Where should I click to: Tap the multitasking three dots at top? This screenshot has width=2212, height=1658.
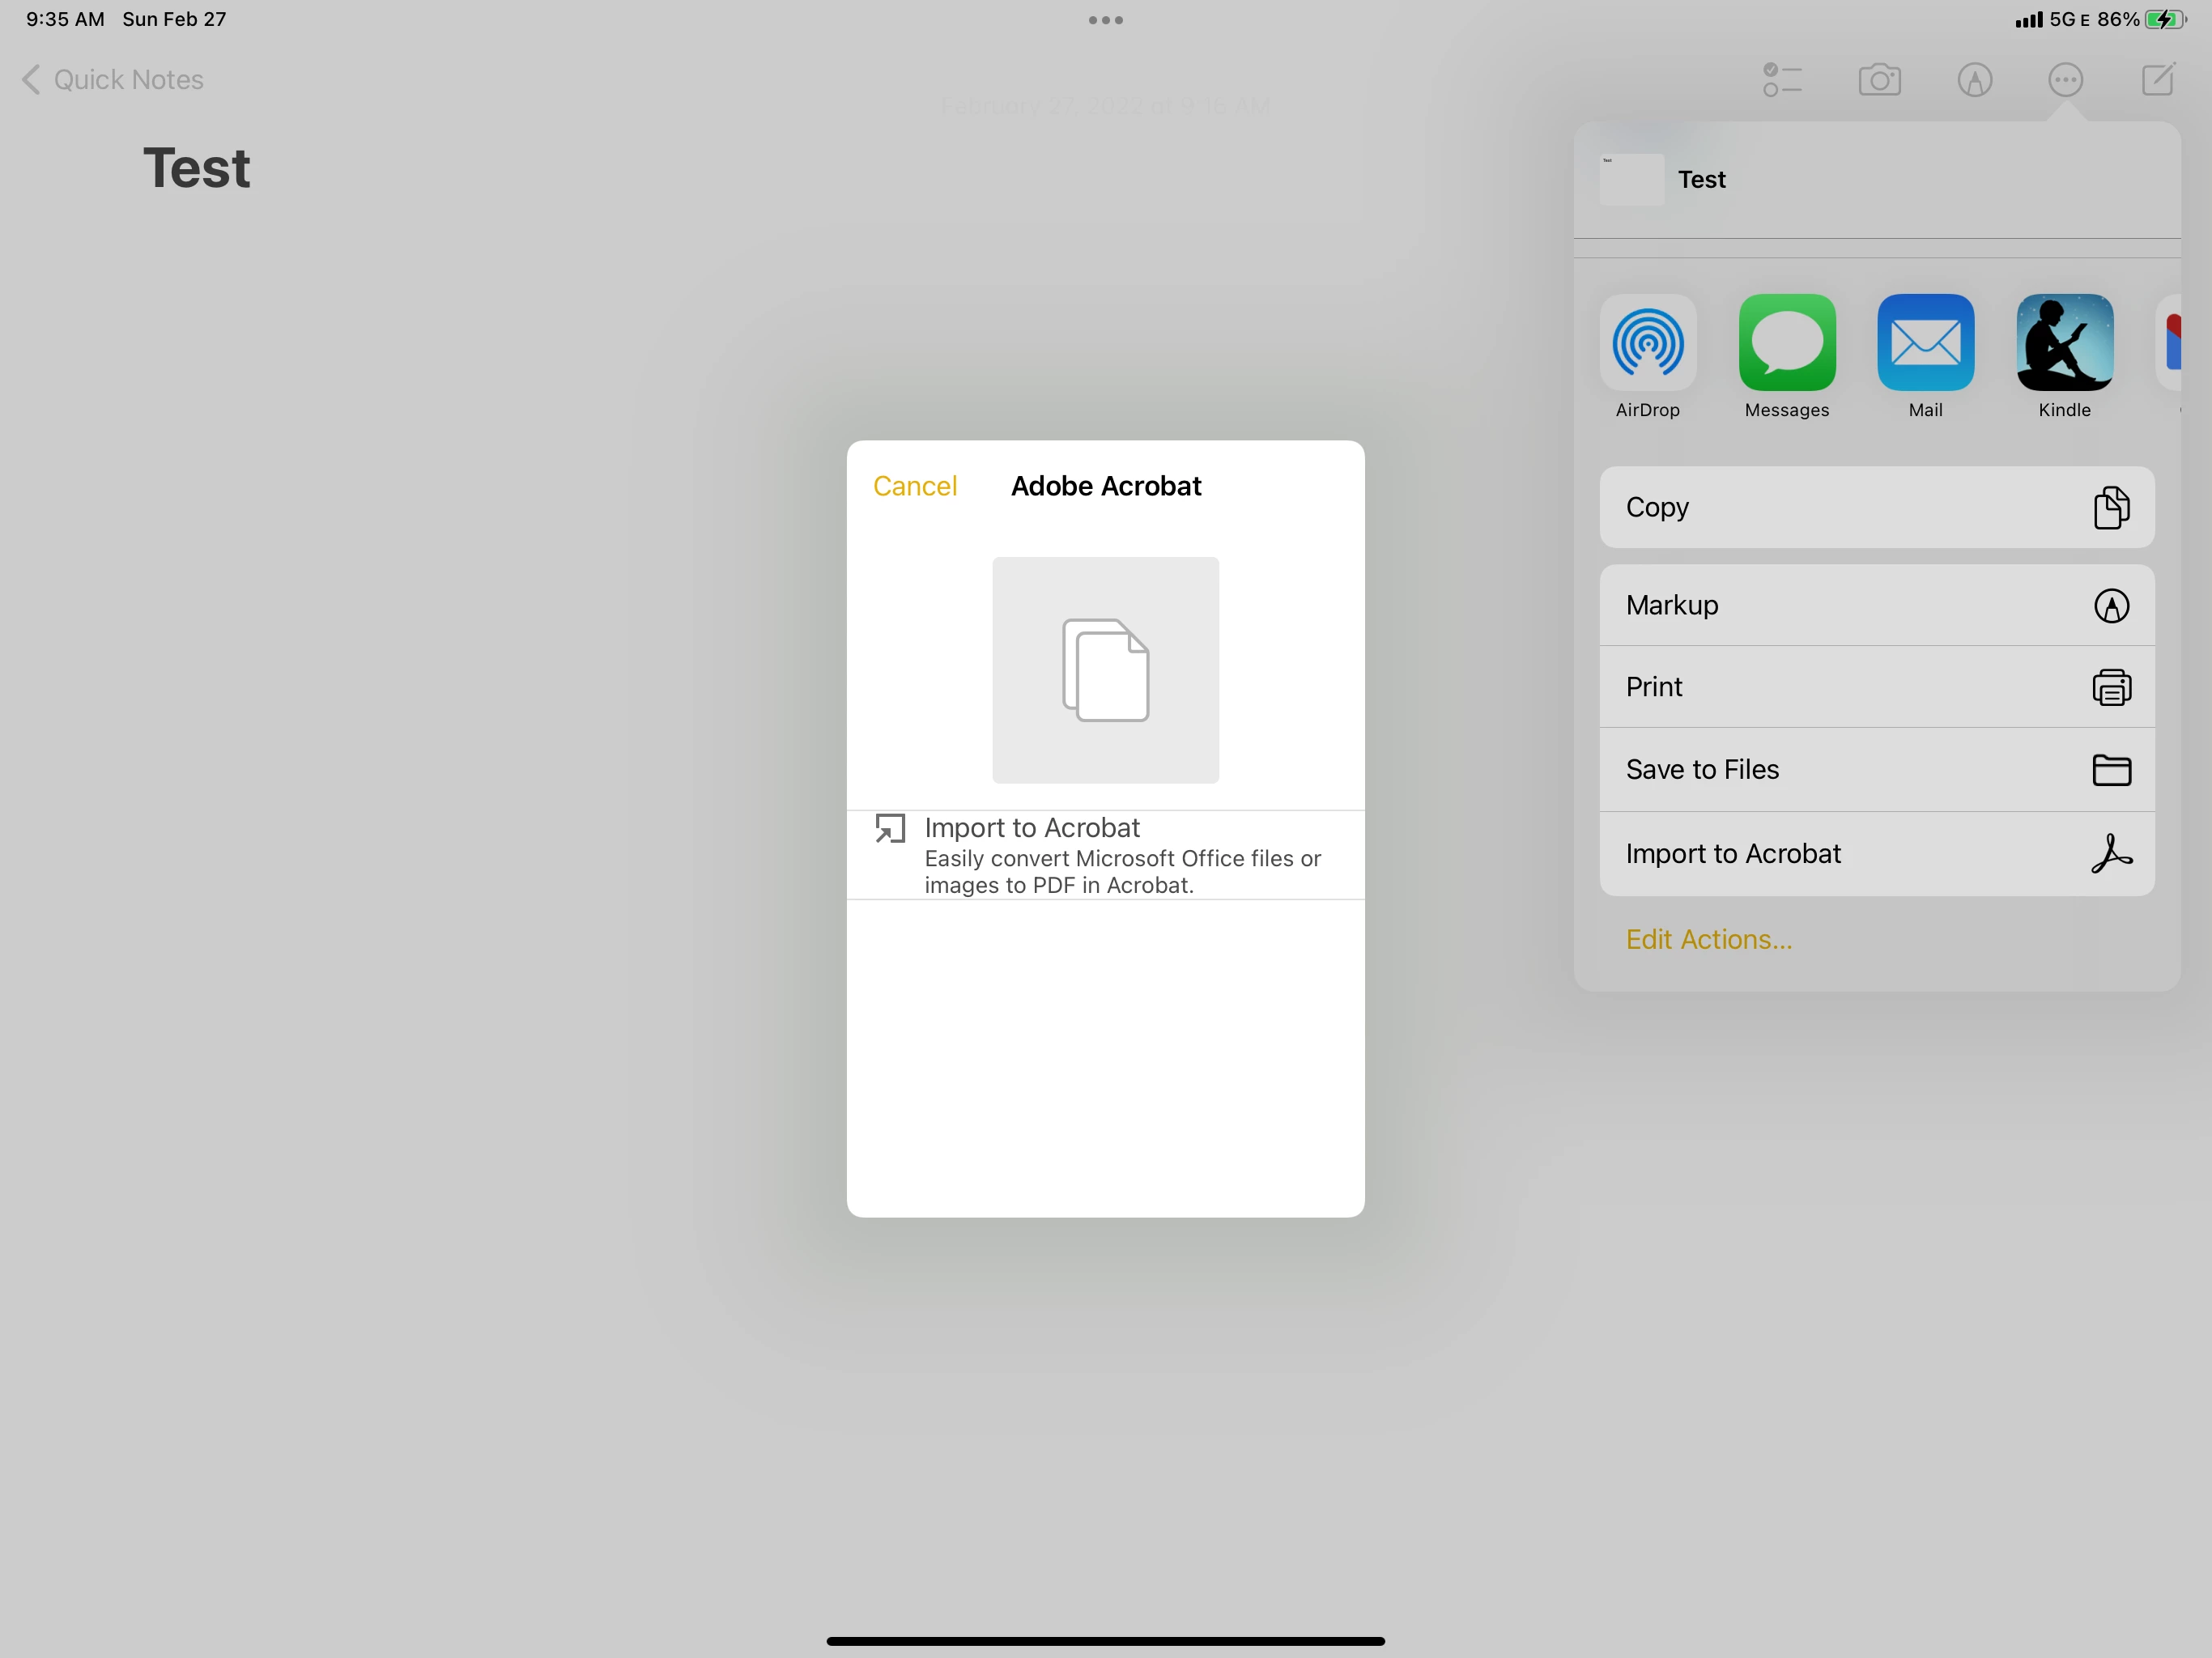1105,20
